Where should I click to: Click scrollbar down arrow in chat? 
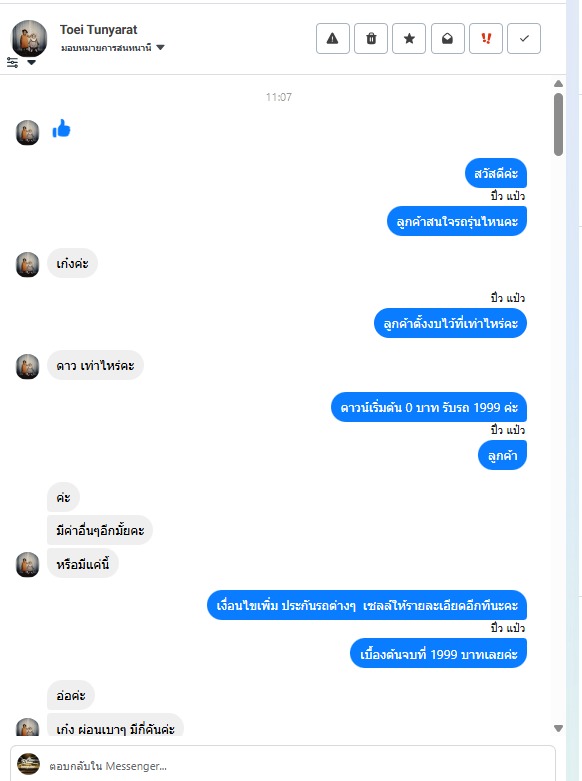click(x=559, y=728)
